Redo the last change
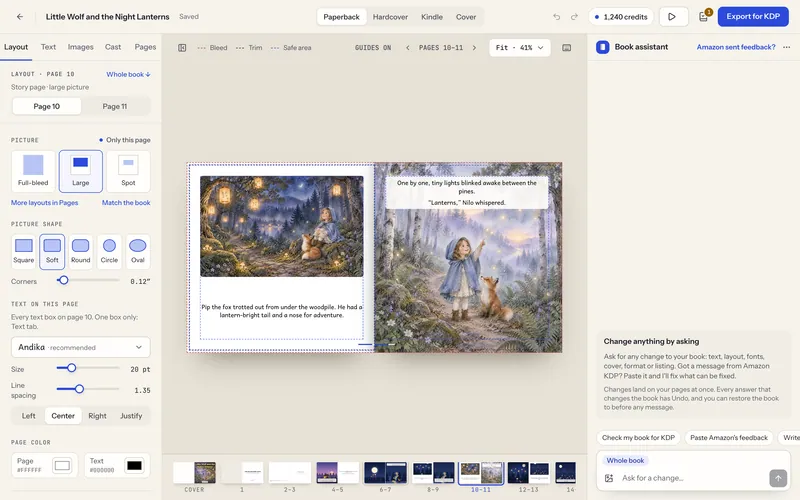Image resolution: width=800 pixels, height=500 pixels. [x=574, y=17]
